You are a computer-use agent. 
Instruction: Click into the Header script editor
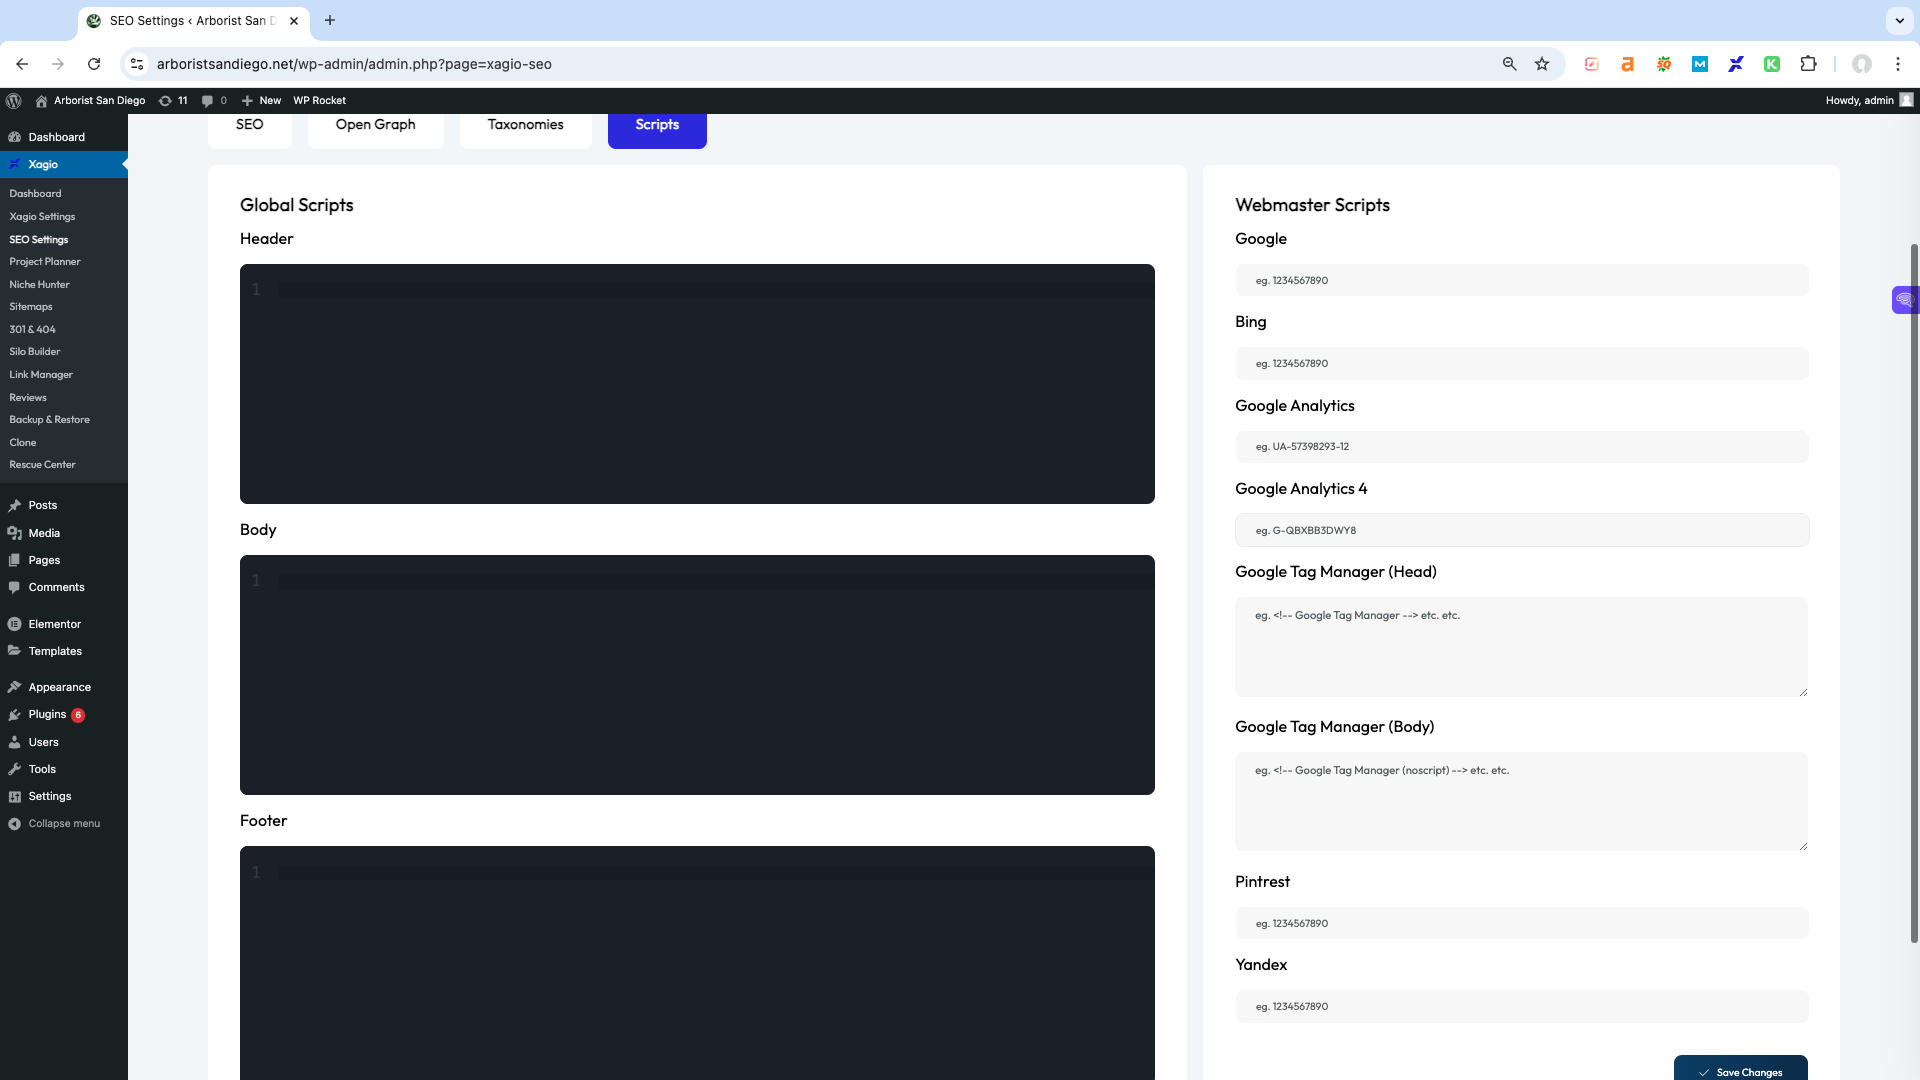tap(697, 384)
